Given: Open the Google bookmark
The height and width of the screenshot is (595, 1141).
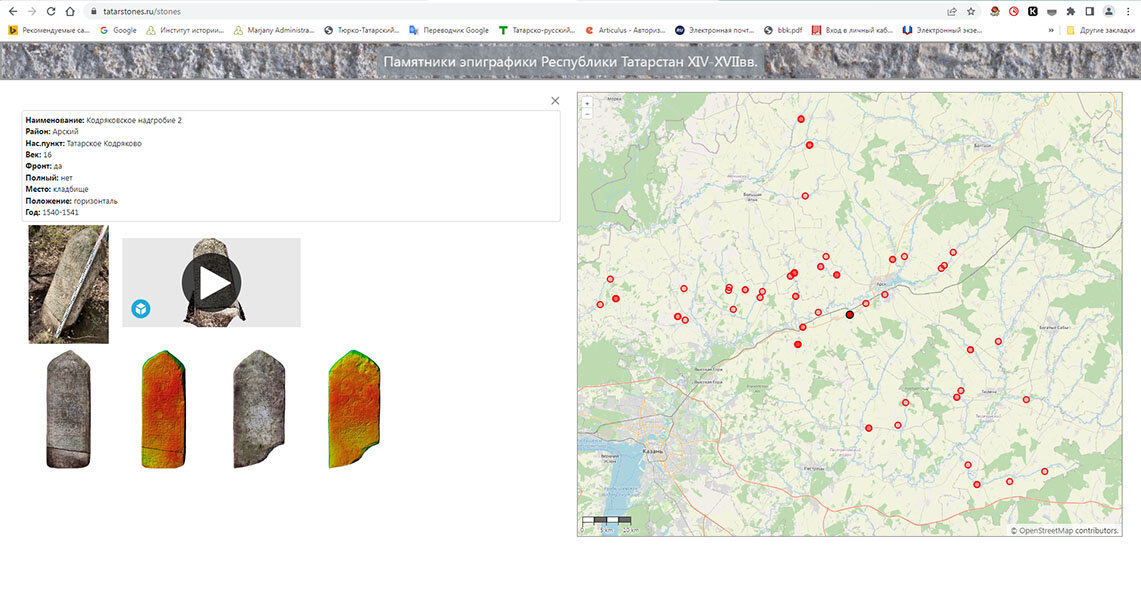Looking at the screenshot, I should (118, 31).
